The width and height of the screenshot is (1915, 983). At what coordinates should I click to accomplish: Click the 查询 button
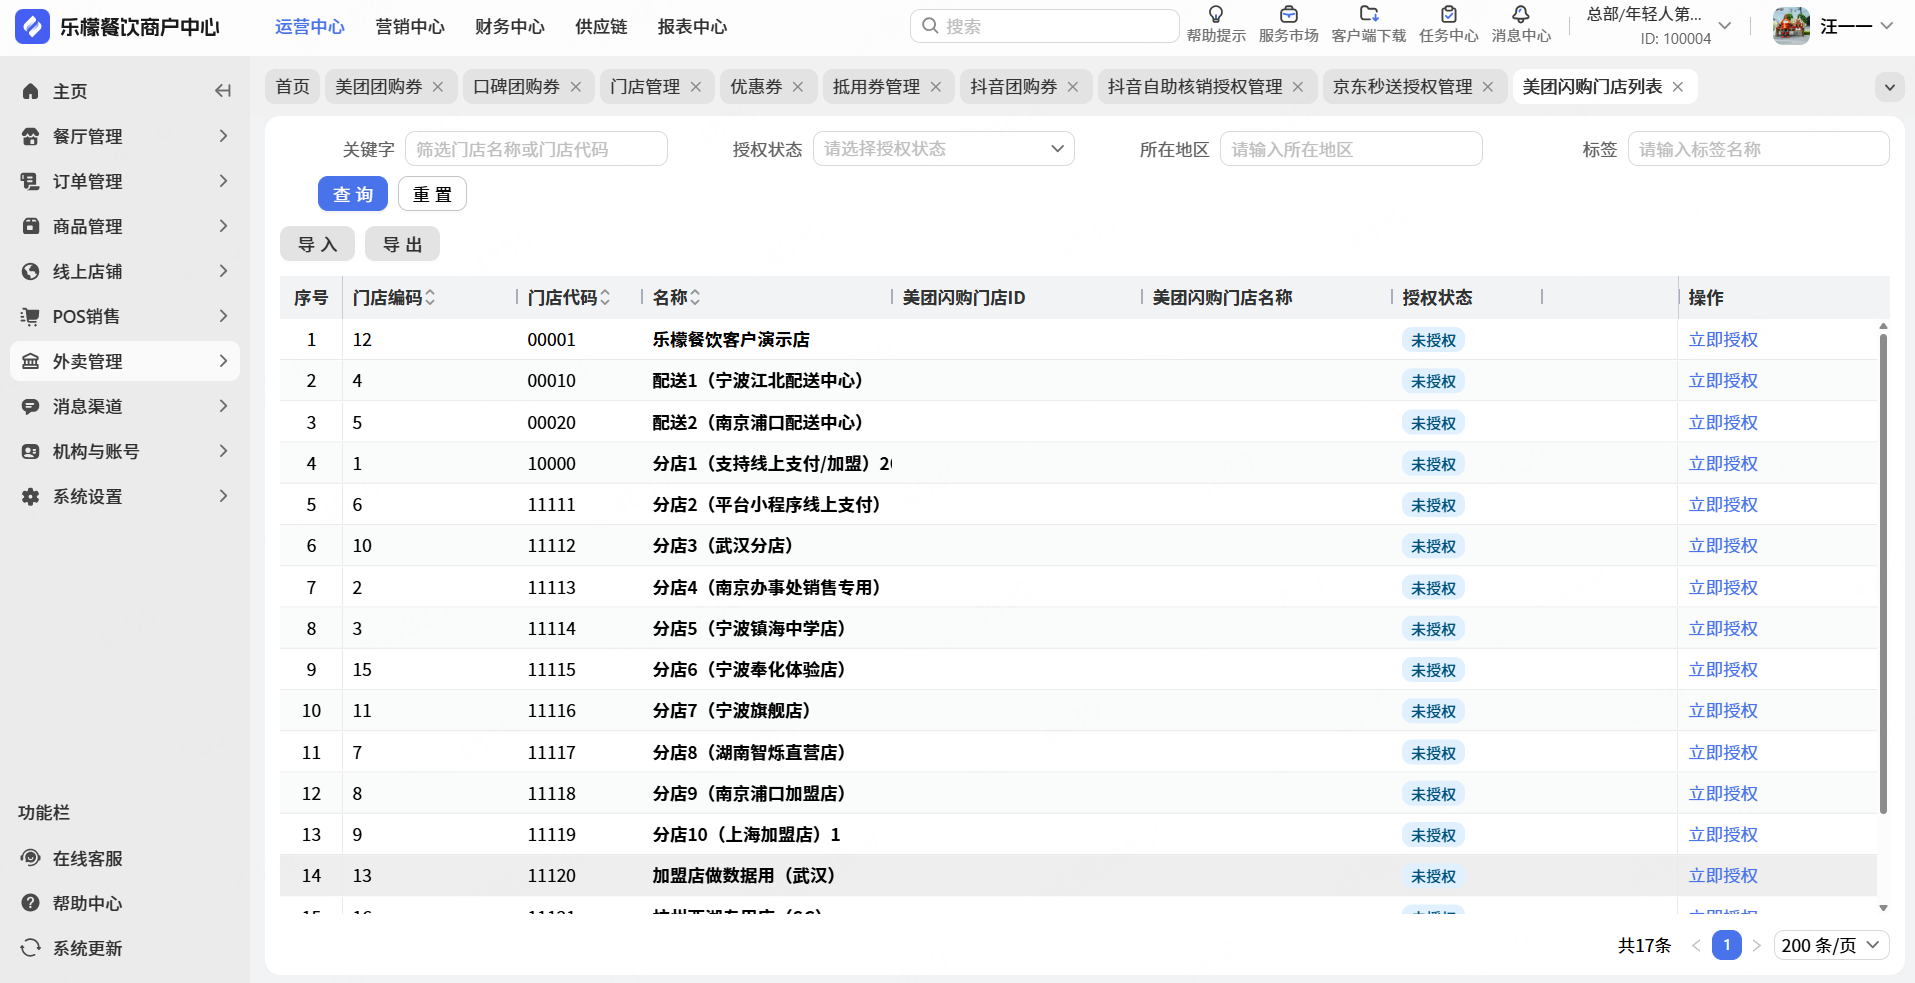(352, 194)
